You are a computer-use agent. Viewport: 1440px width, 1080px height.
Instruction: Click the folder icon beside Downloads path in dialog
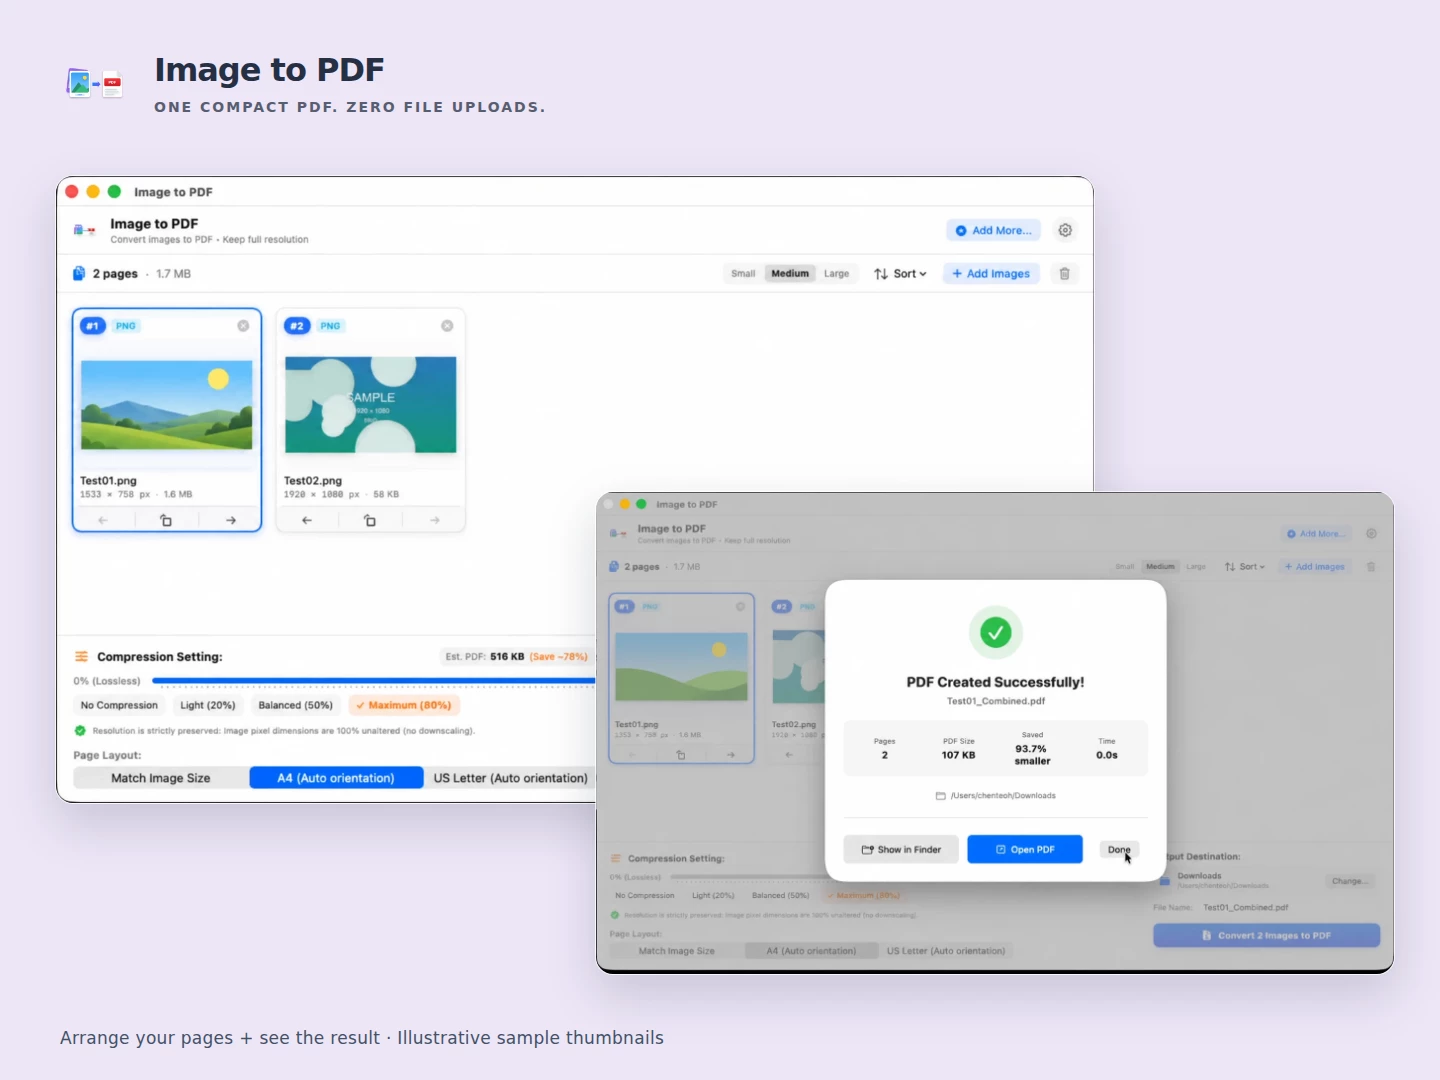point(940,796)
